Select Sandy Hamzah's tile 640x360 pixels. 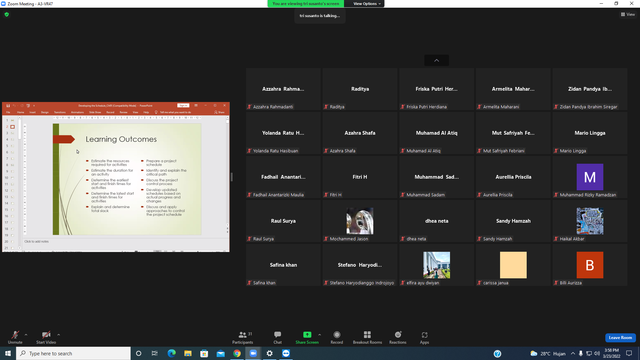coord(513,221)
